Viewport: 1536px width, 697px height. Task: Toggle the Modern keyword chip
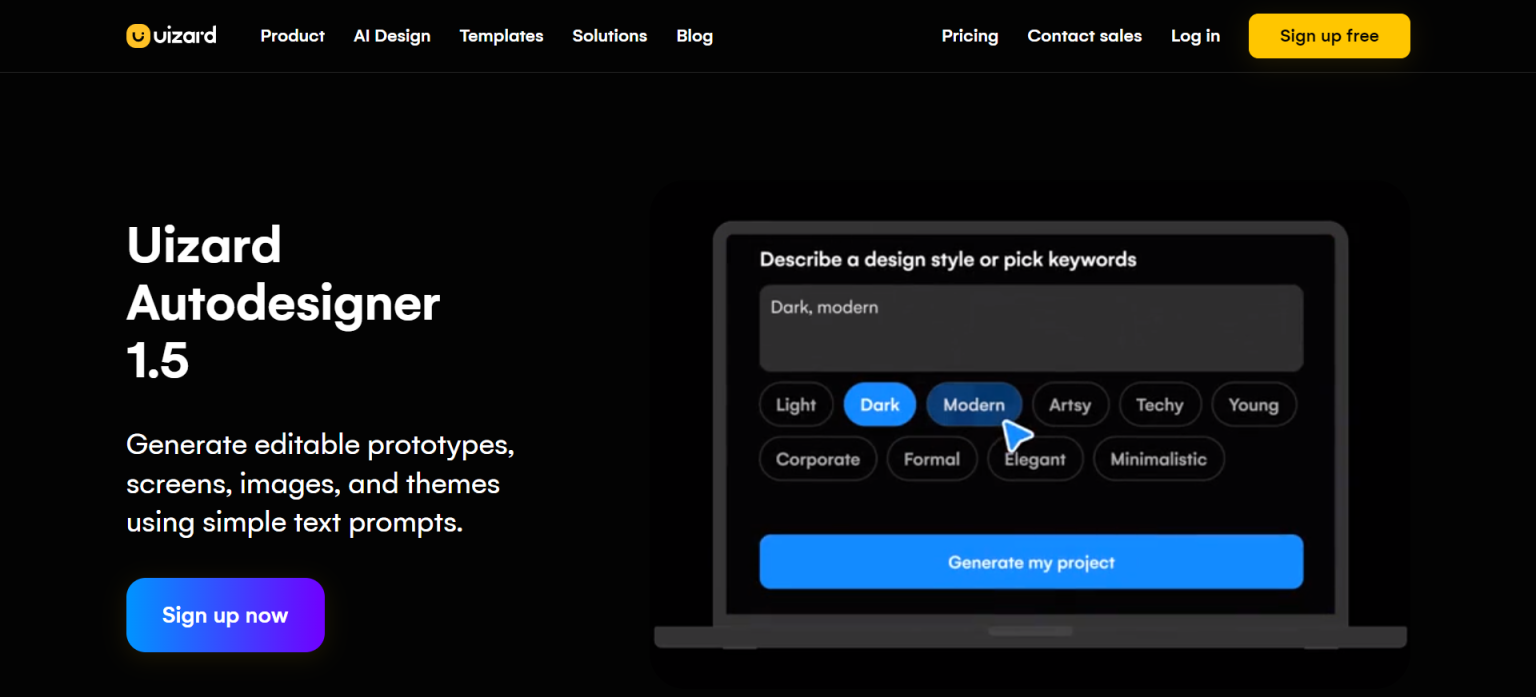[973, 405]
